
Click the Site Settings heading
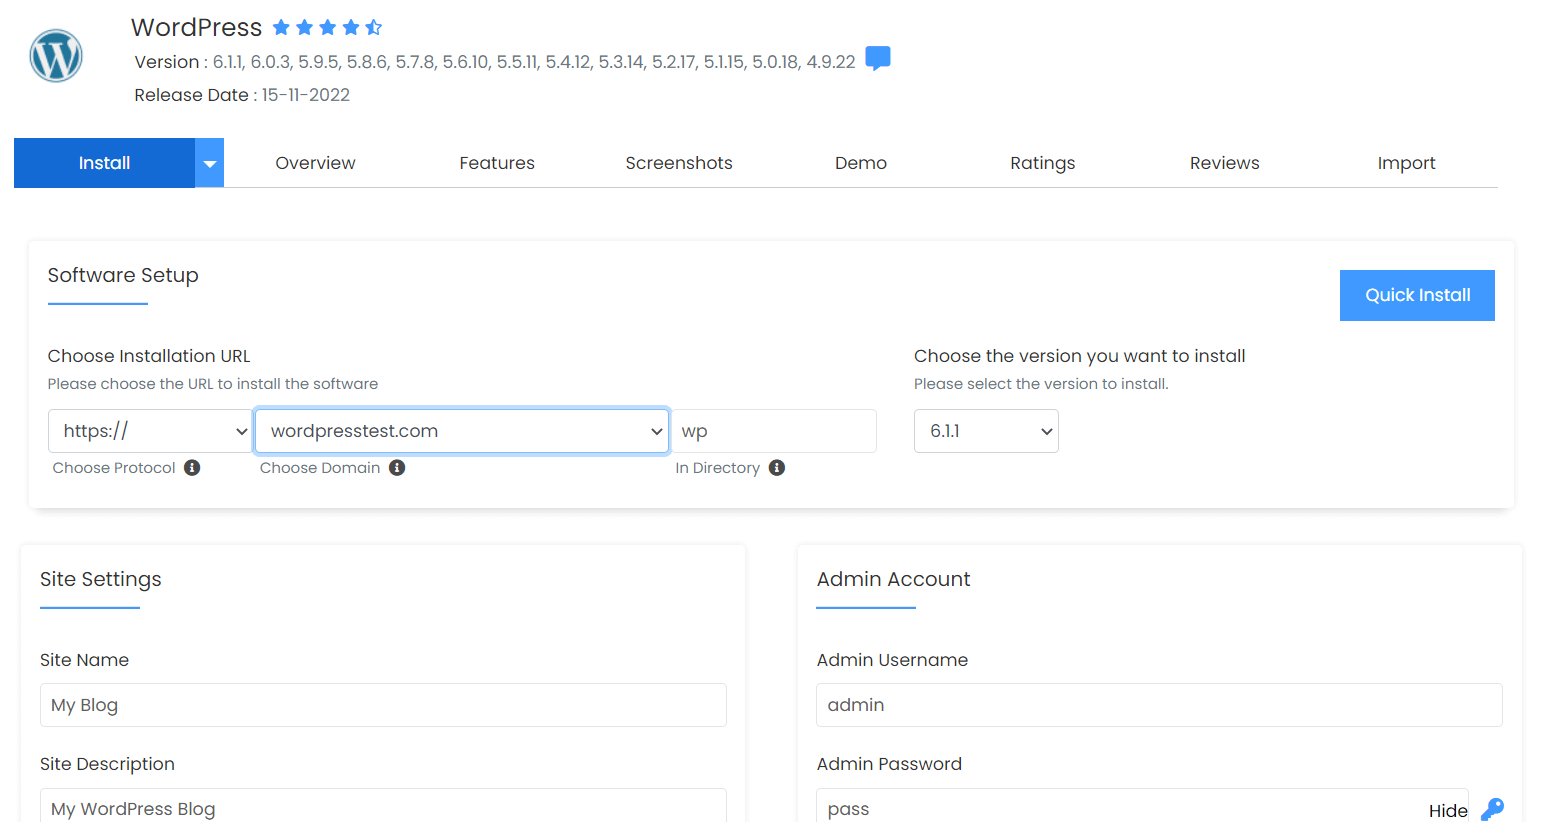pyautogui.click(x=100, y=579)
